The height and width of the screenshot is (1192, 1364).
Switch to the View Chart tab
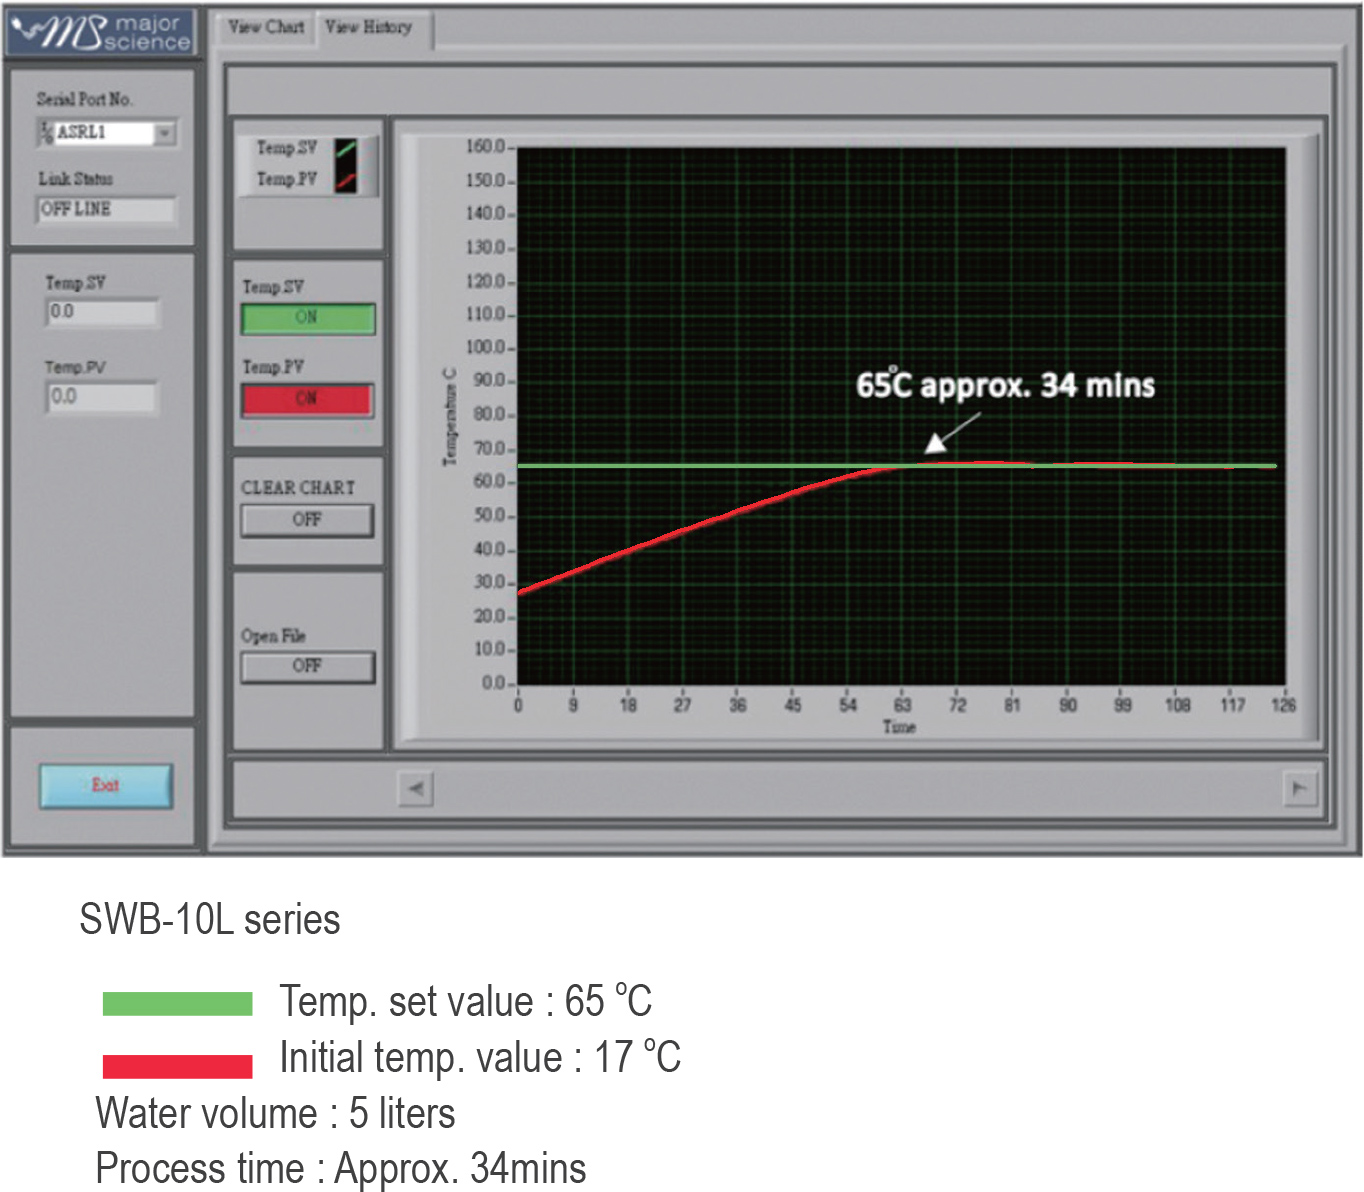[x=265, y=28]
